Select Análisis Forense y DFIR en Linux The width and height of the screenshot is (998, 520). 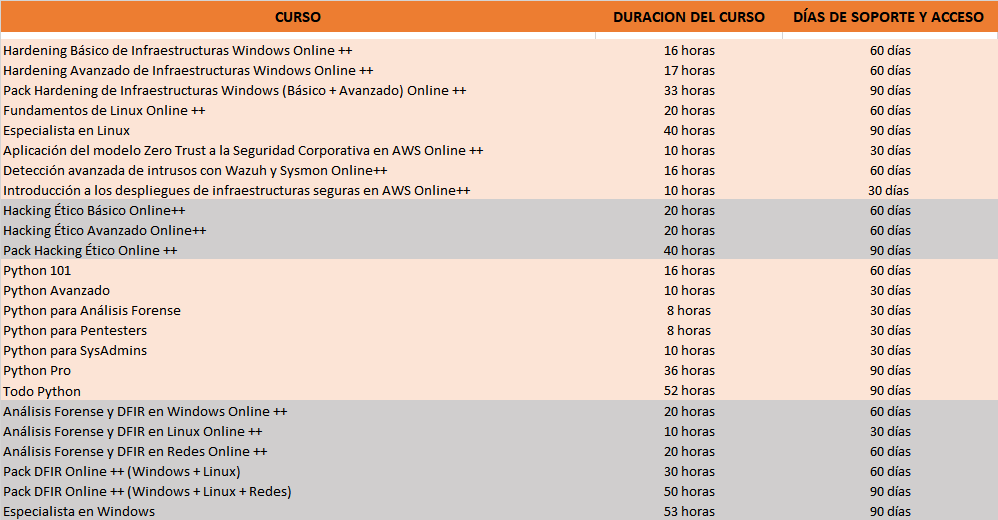132,432
